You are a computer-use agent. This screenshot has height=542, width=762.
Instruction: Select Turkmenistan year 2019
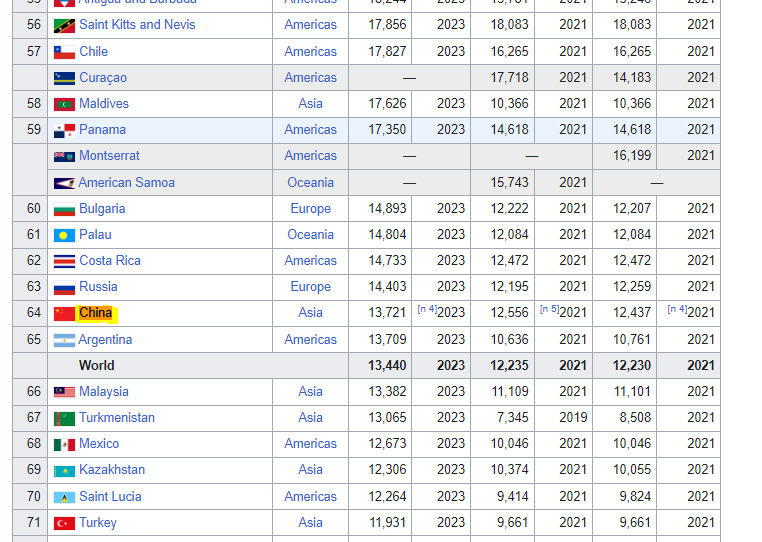573,418
